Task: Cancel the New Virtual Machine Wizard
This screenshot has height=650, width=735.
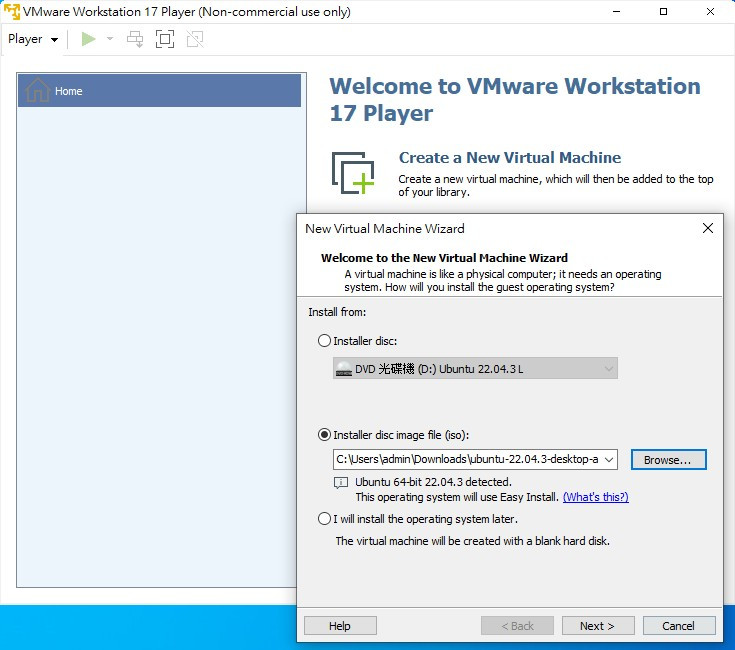Action: pyautogui.click(x=679, y=626)
